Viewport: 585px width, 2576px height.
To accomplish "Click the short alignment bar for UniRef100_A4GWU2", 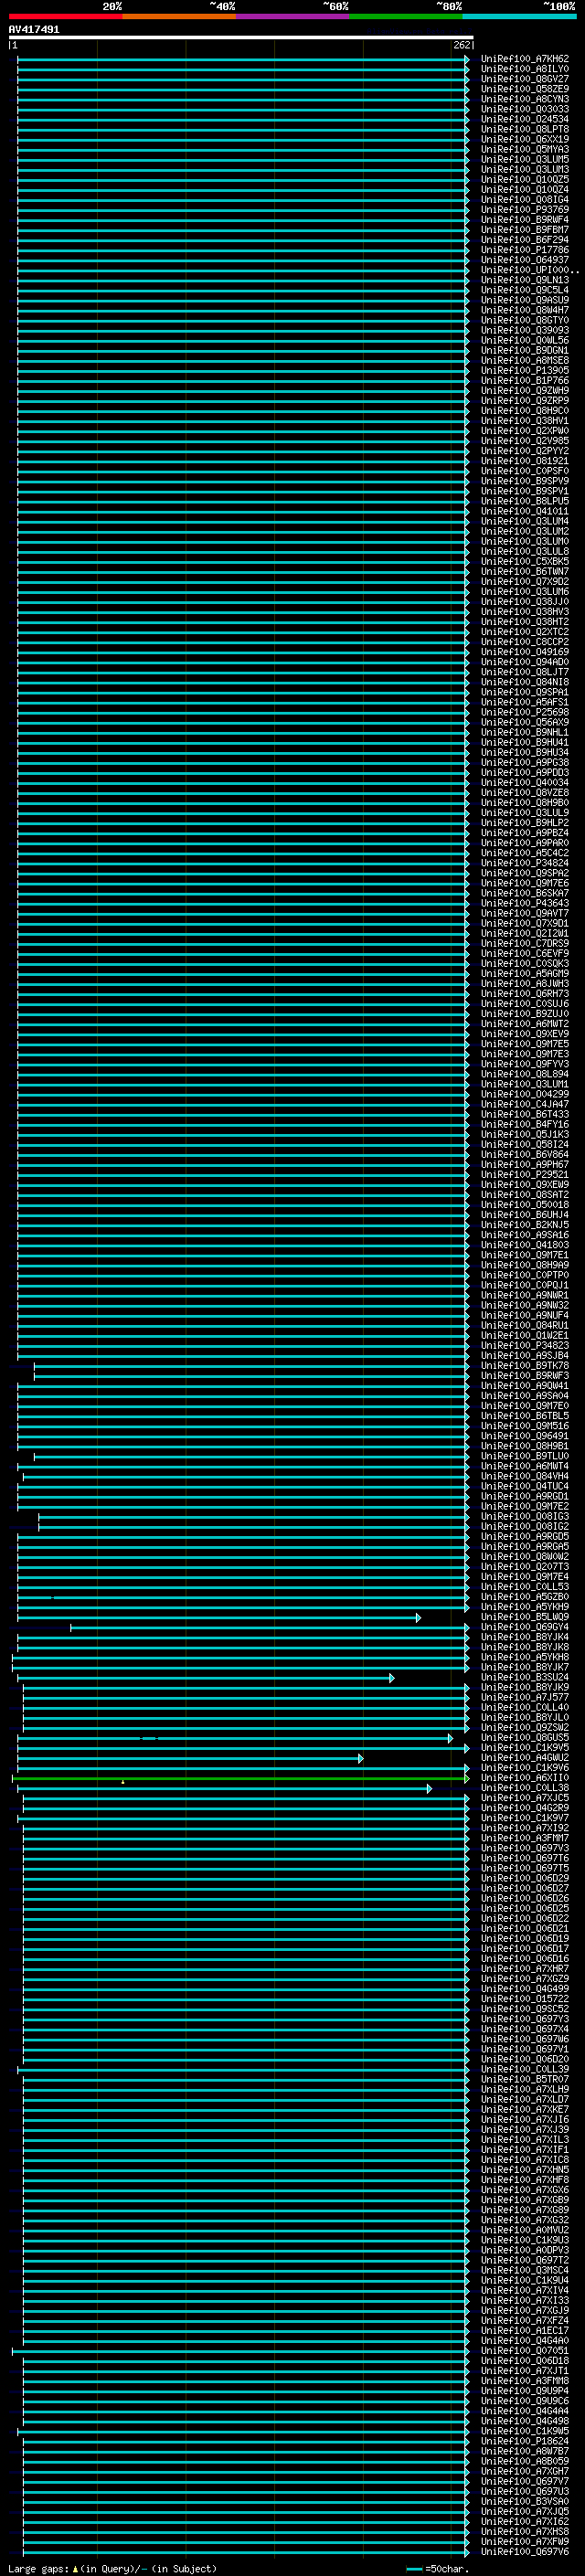I will coord(190,1758).
